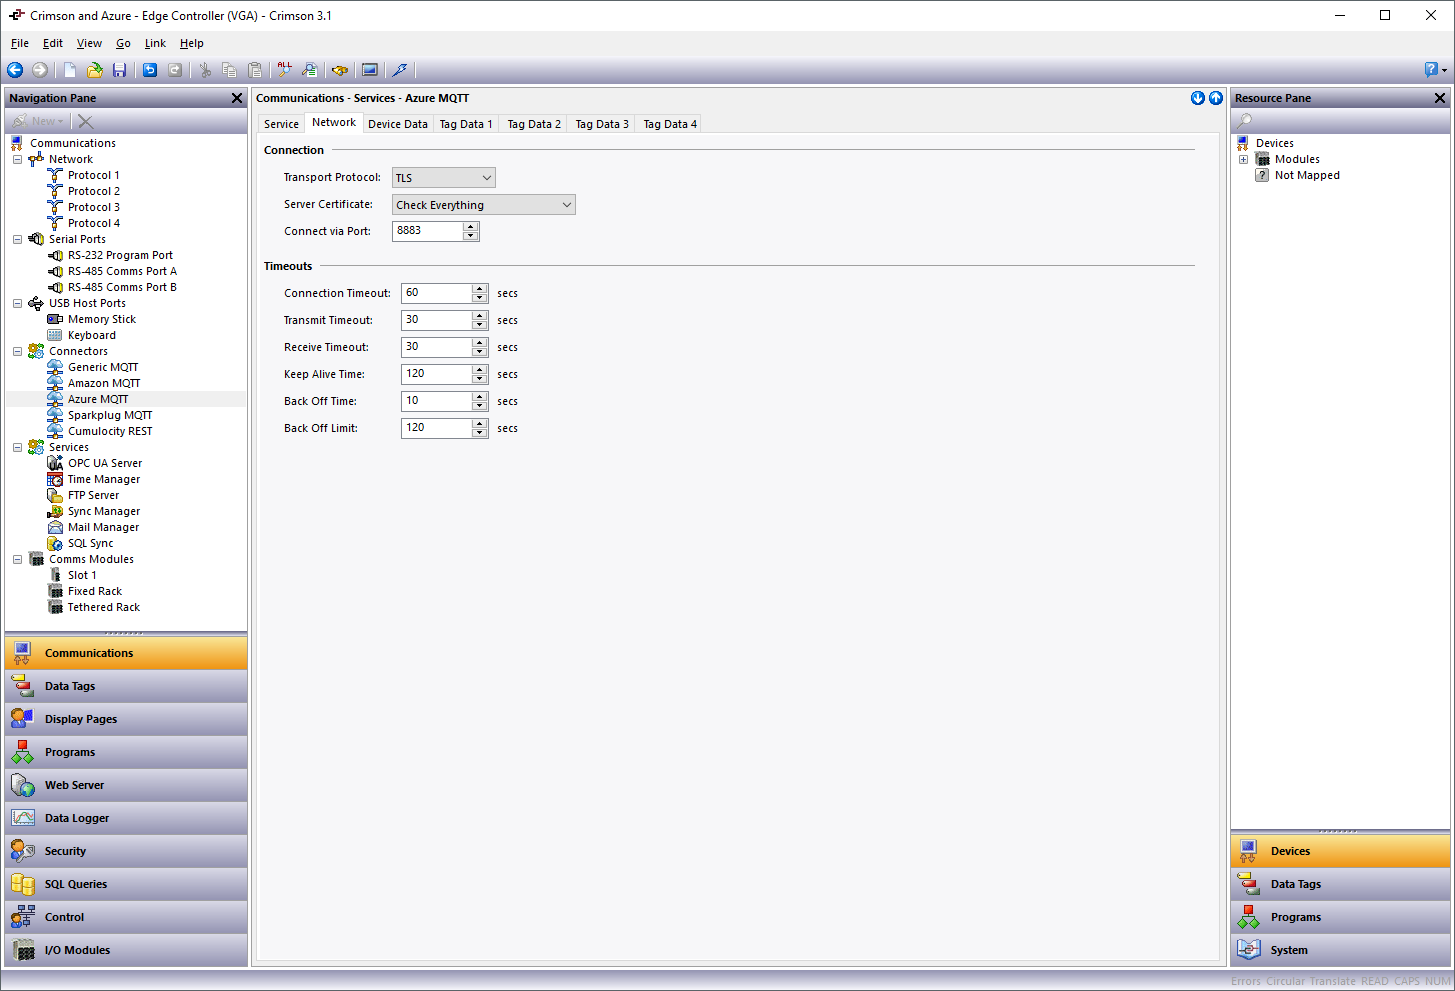The height and width of the screenshot is (991, 1455).
Task: Click the Find All magnifier icon
Action: click(285, 70)
